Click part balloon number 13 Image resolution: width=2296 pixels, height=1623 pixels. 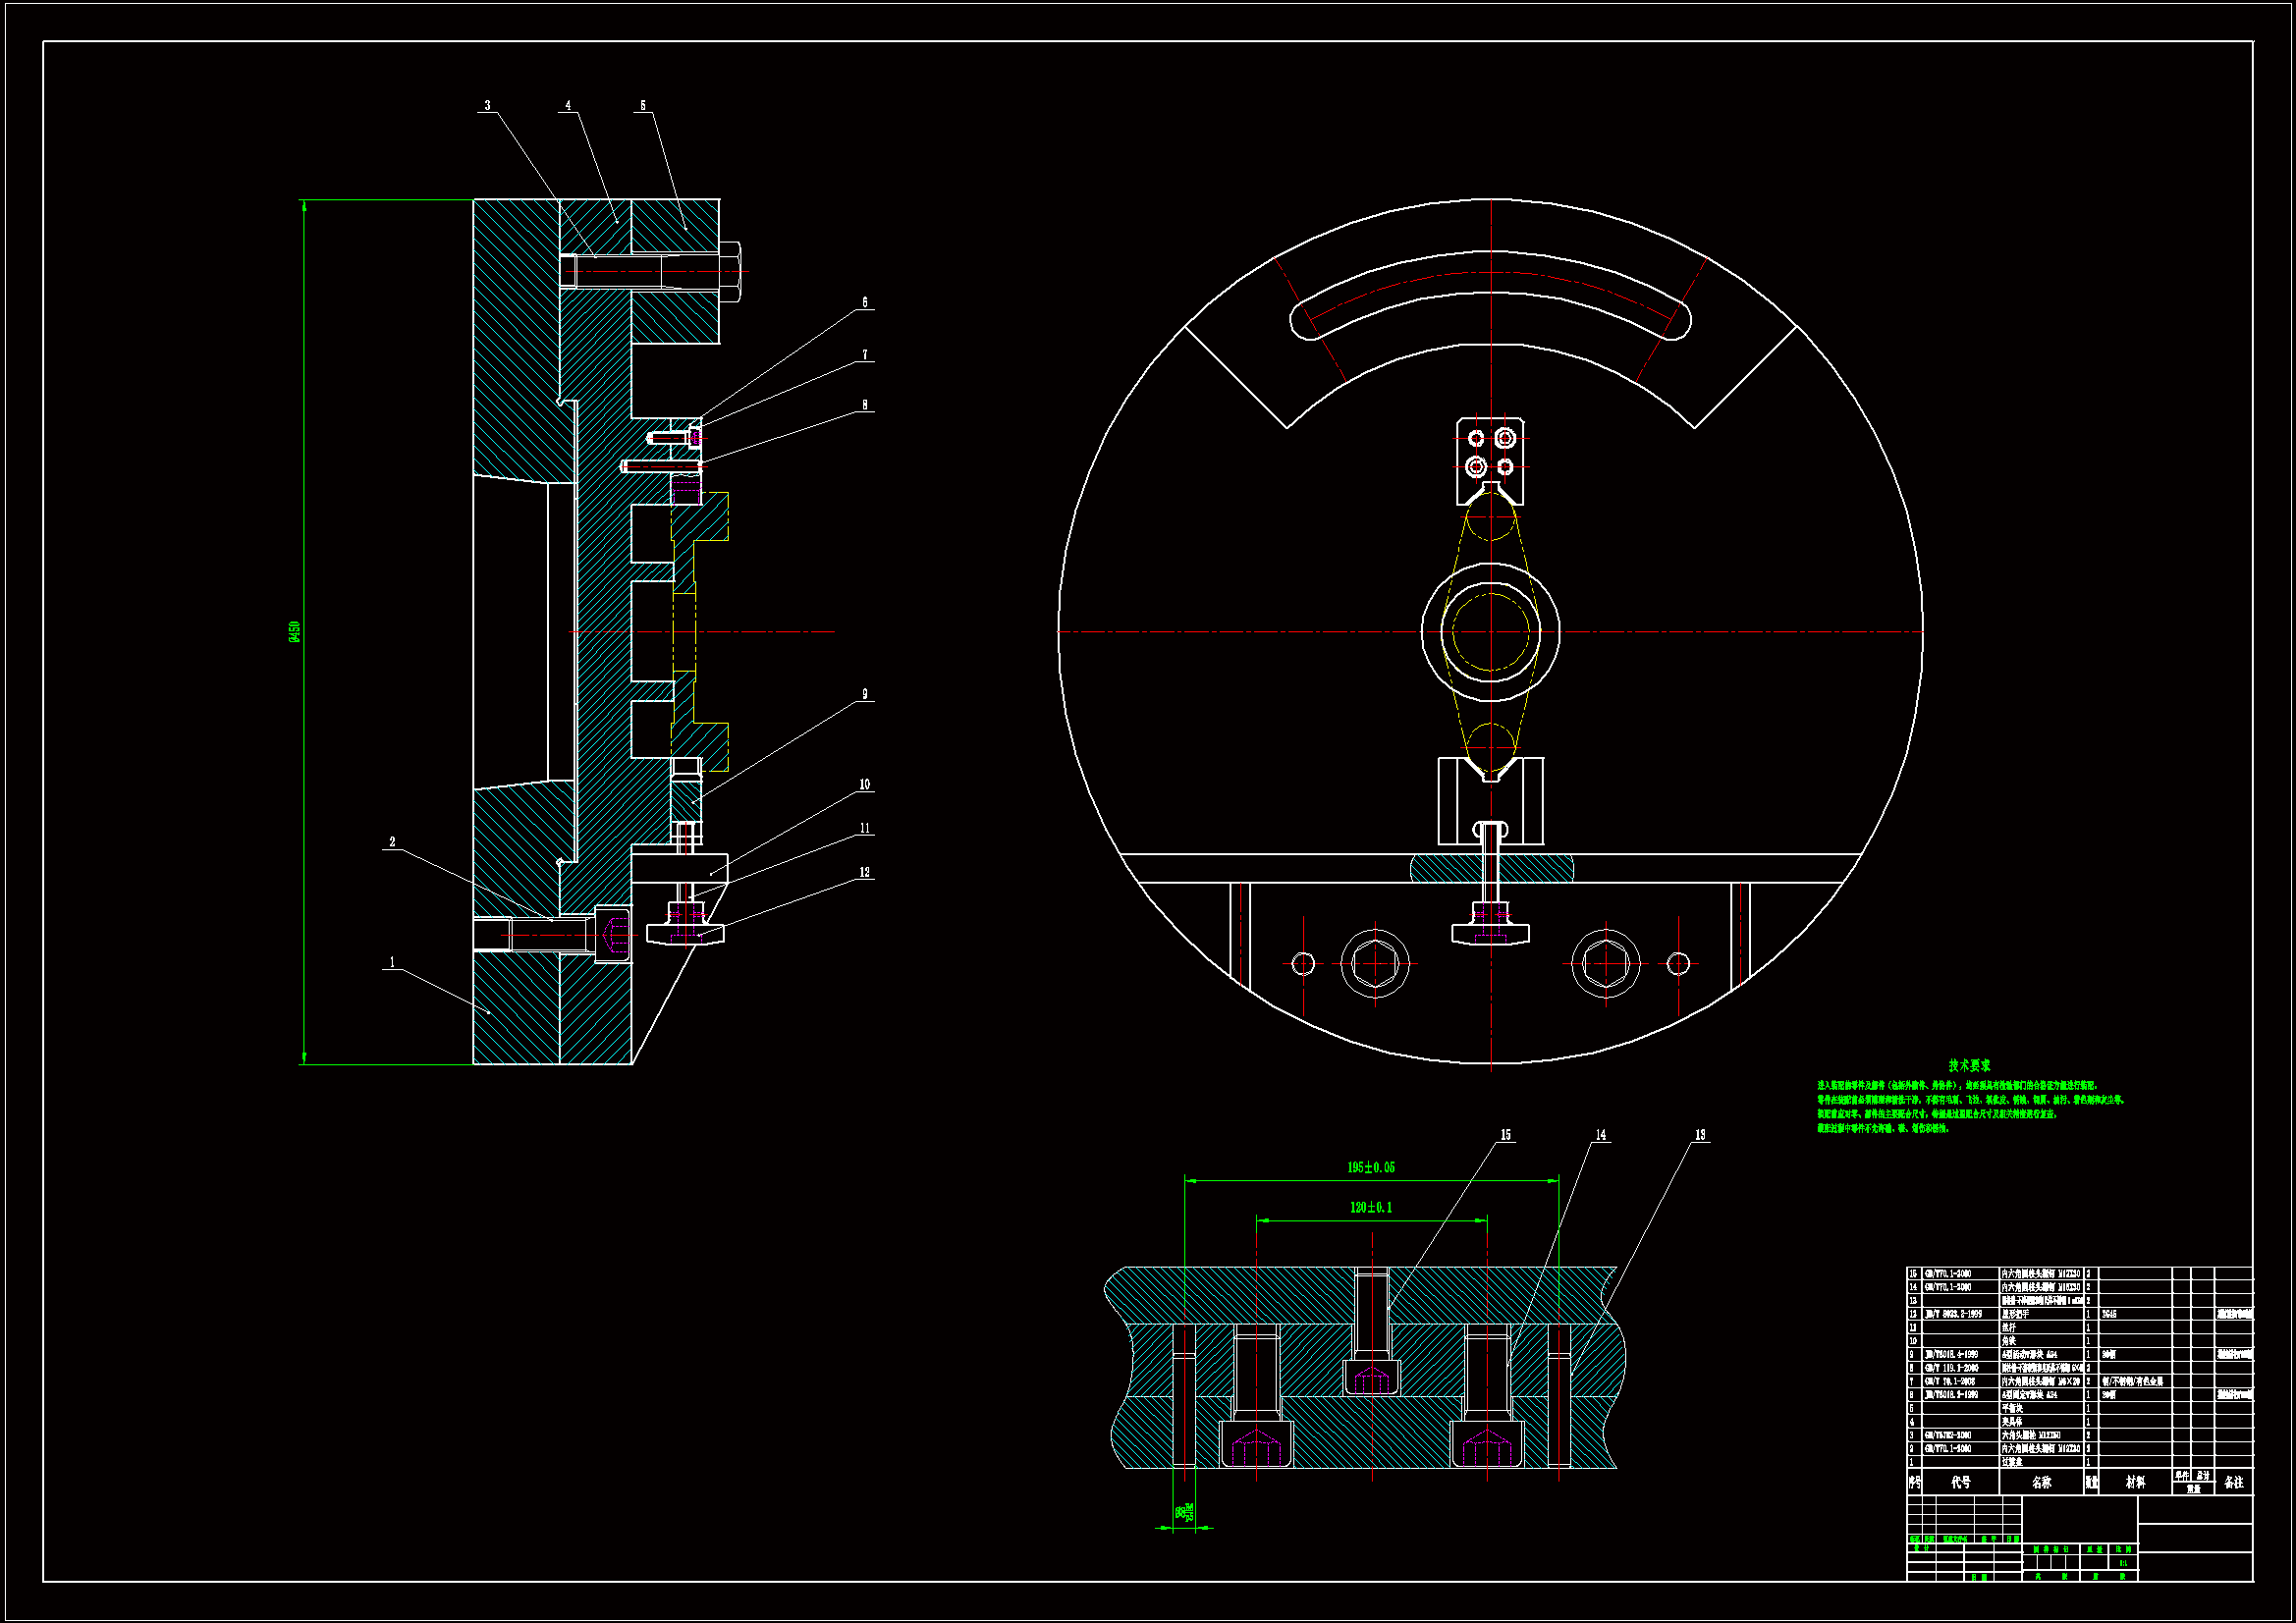[x=1700, y=1135]
